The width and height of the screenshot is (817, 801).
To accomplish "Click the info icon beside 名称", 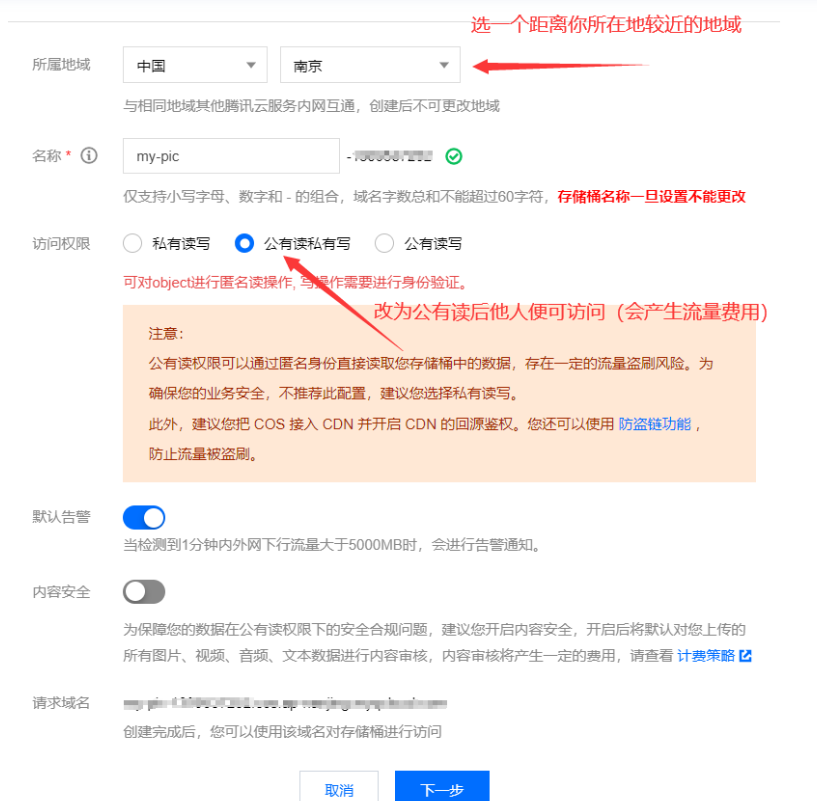I will click(x=89, y=155).
